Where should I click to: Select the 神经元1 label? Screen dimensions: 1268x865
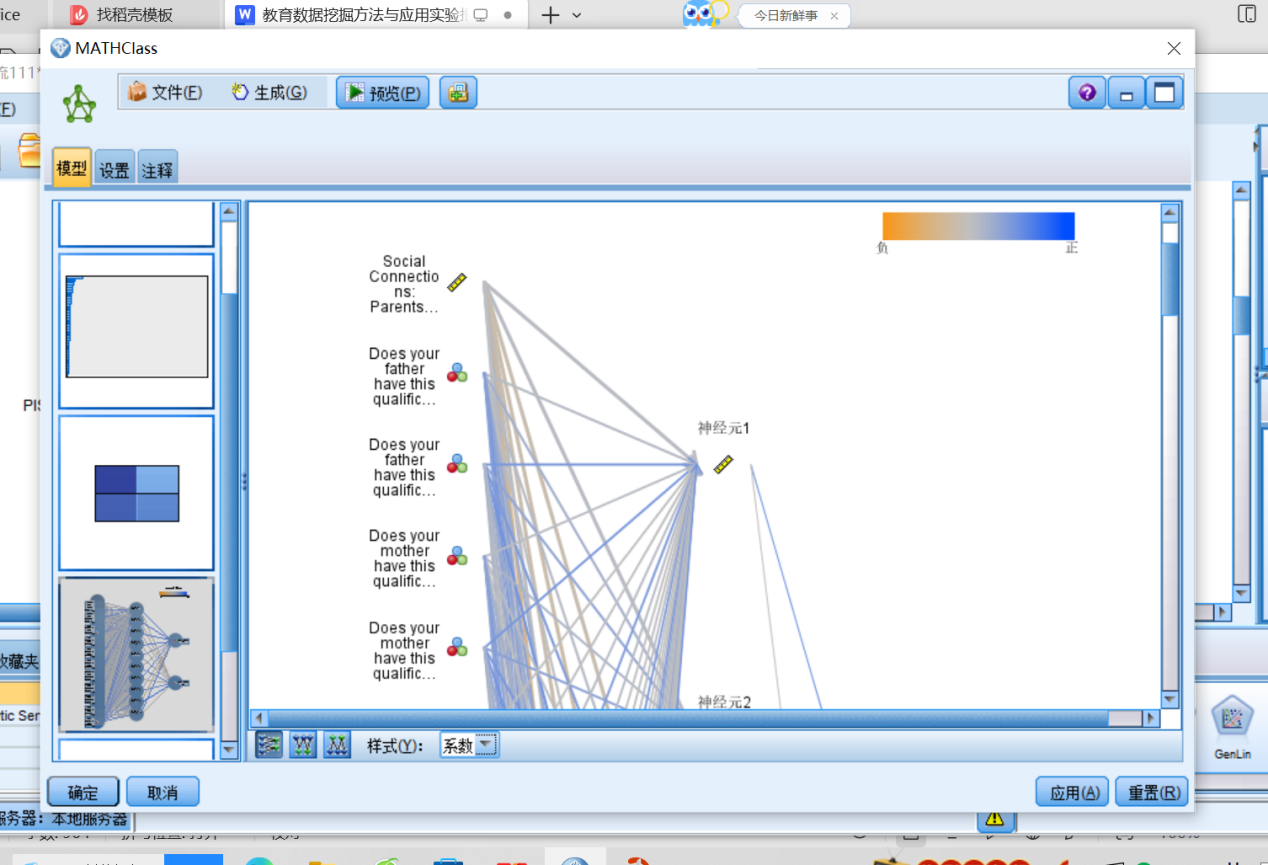(723, 428)
